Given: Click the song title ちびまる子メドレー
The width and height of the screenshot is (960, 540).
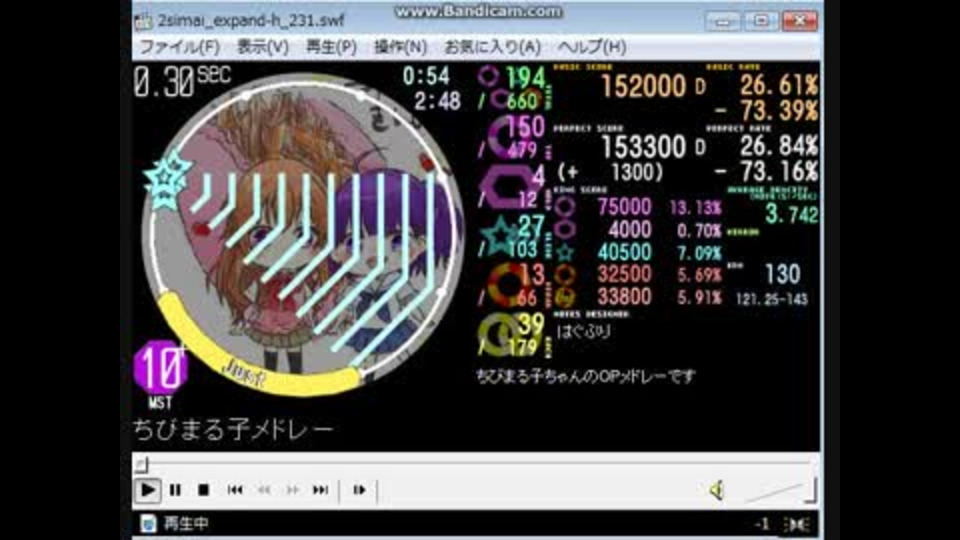Looking at the screenshot, I should pos(233,430).
